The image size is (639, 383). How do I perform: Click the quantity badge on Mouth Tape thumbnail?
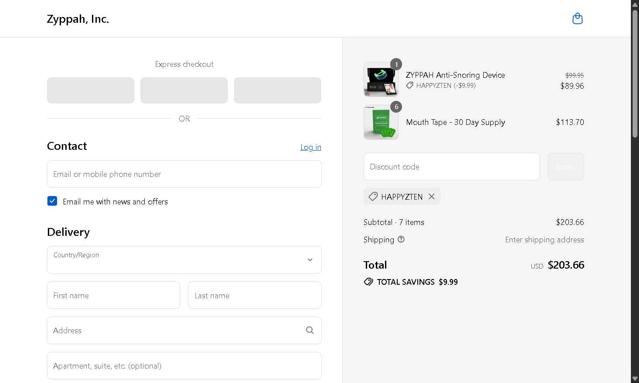click(x=396, y=107)
